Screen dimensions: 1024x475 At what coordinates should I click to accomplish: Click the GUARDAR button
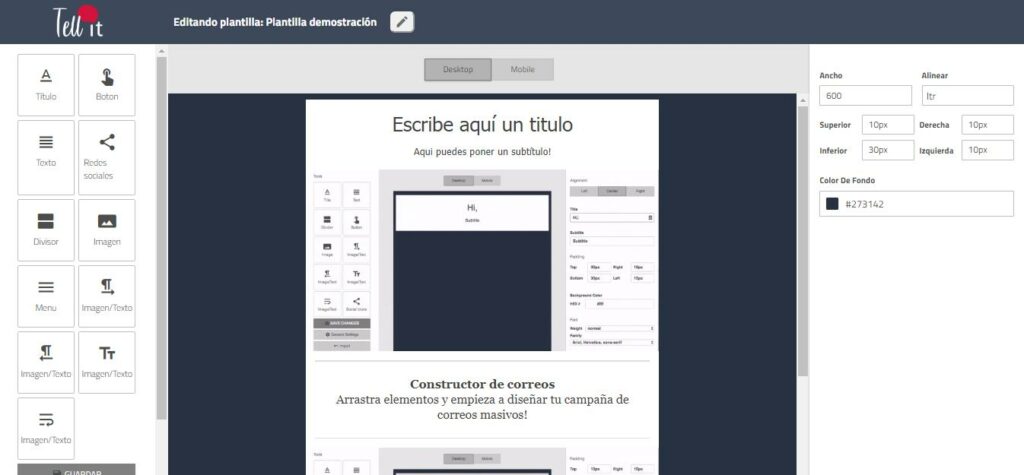tap(76, 469)
